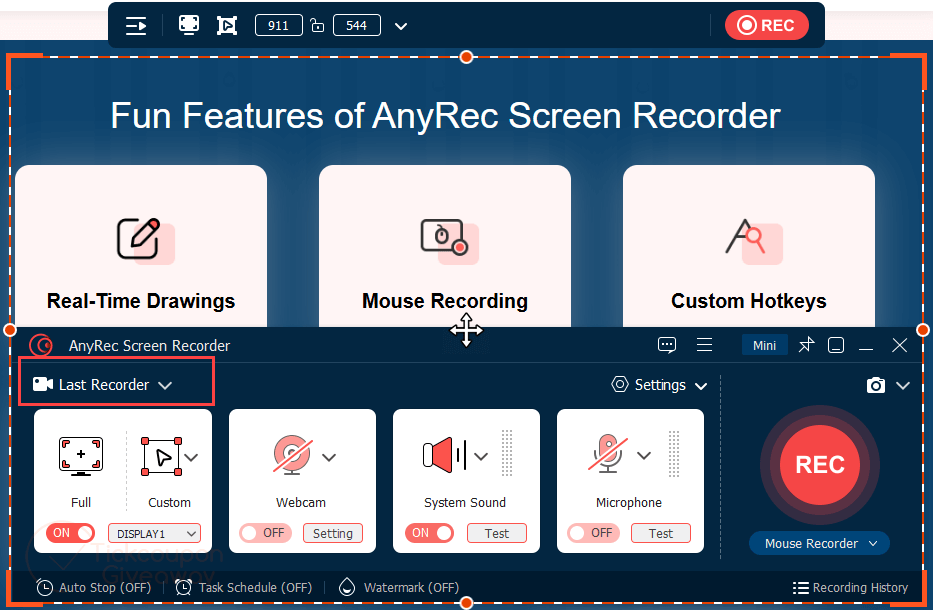Open the feedback chat bubble icon
The height and width of the screenshot is (610, 933).
click(666, 345)
